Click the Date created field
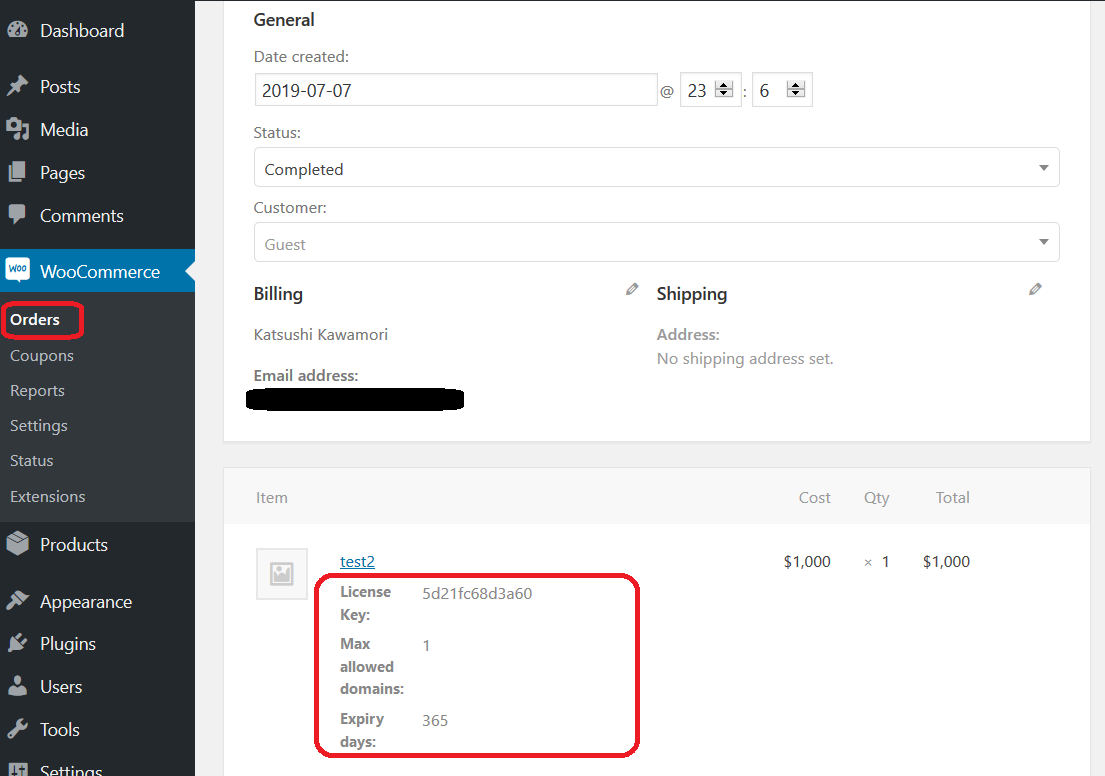This screenshot has width=1105, height=776. click(x=456, y=90)
